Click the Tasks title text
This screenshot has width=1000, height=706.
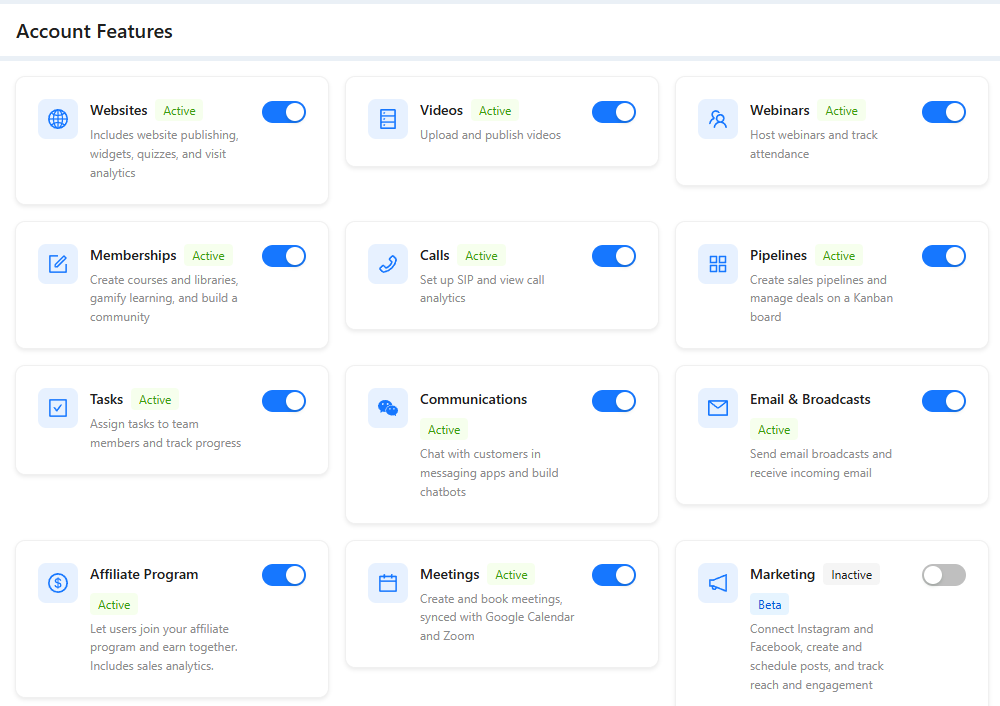(107, 399)
